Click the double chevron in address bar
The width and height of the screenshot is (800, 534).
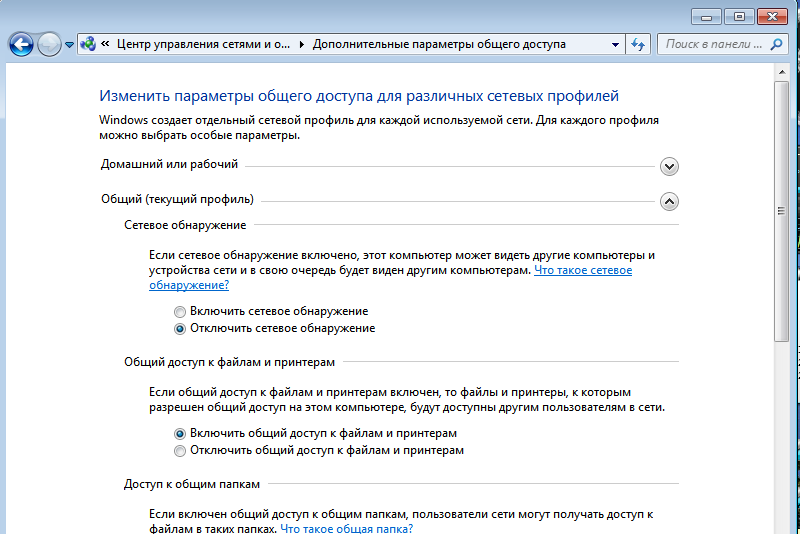pos(105,44)
